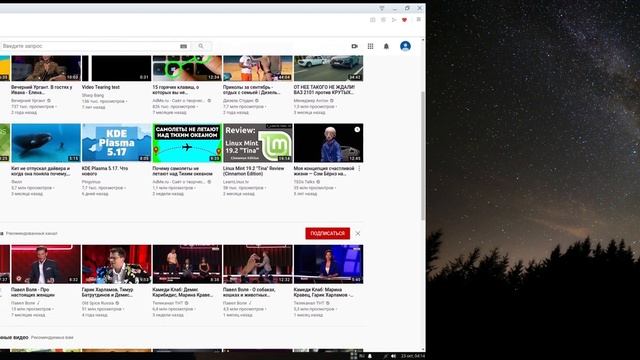Open the Приколы за сентябрь video thumbnail
The height and width of the screenshot is (360, 640).
click(x=258, y=68)
